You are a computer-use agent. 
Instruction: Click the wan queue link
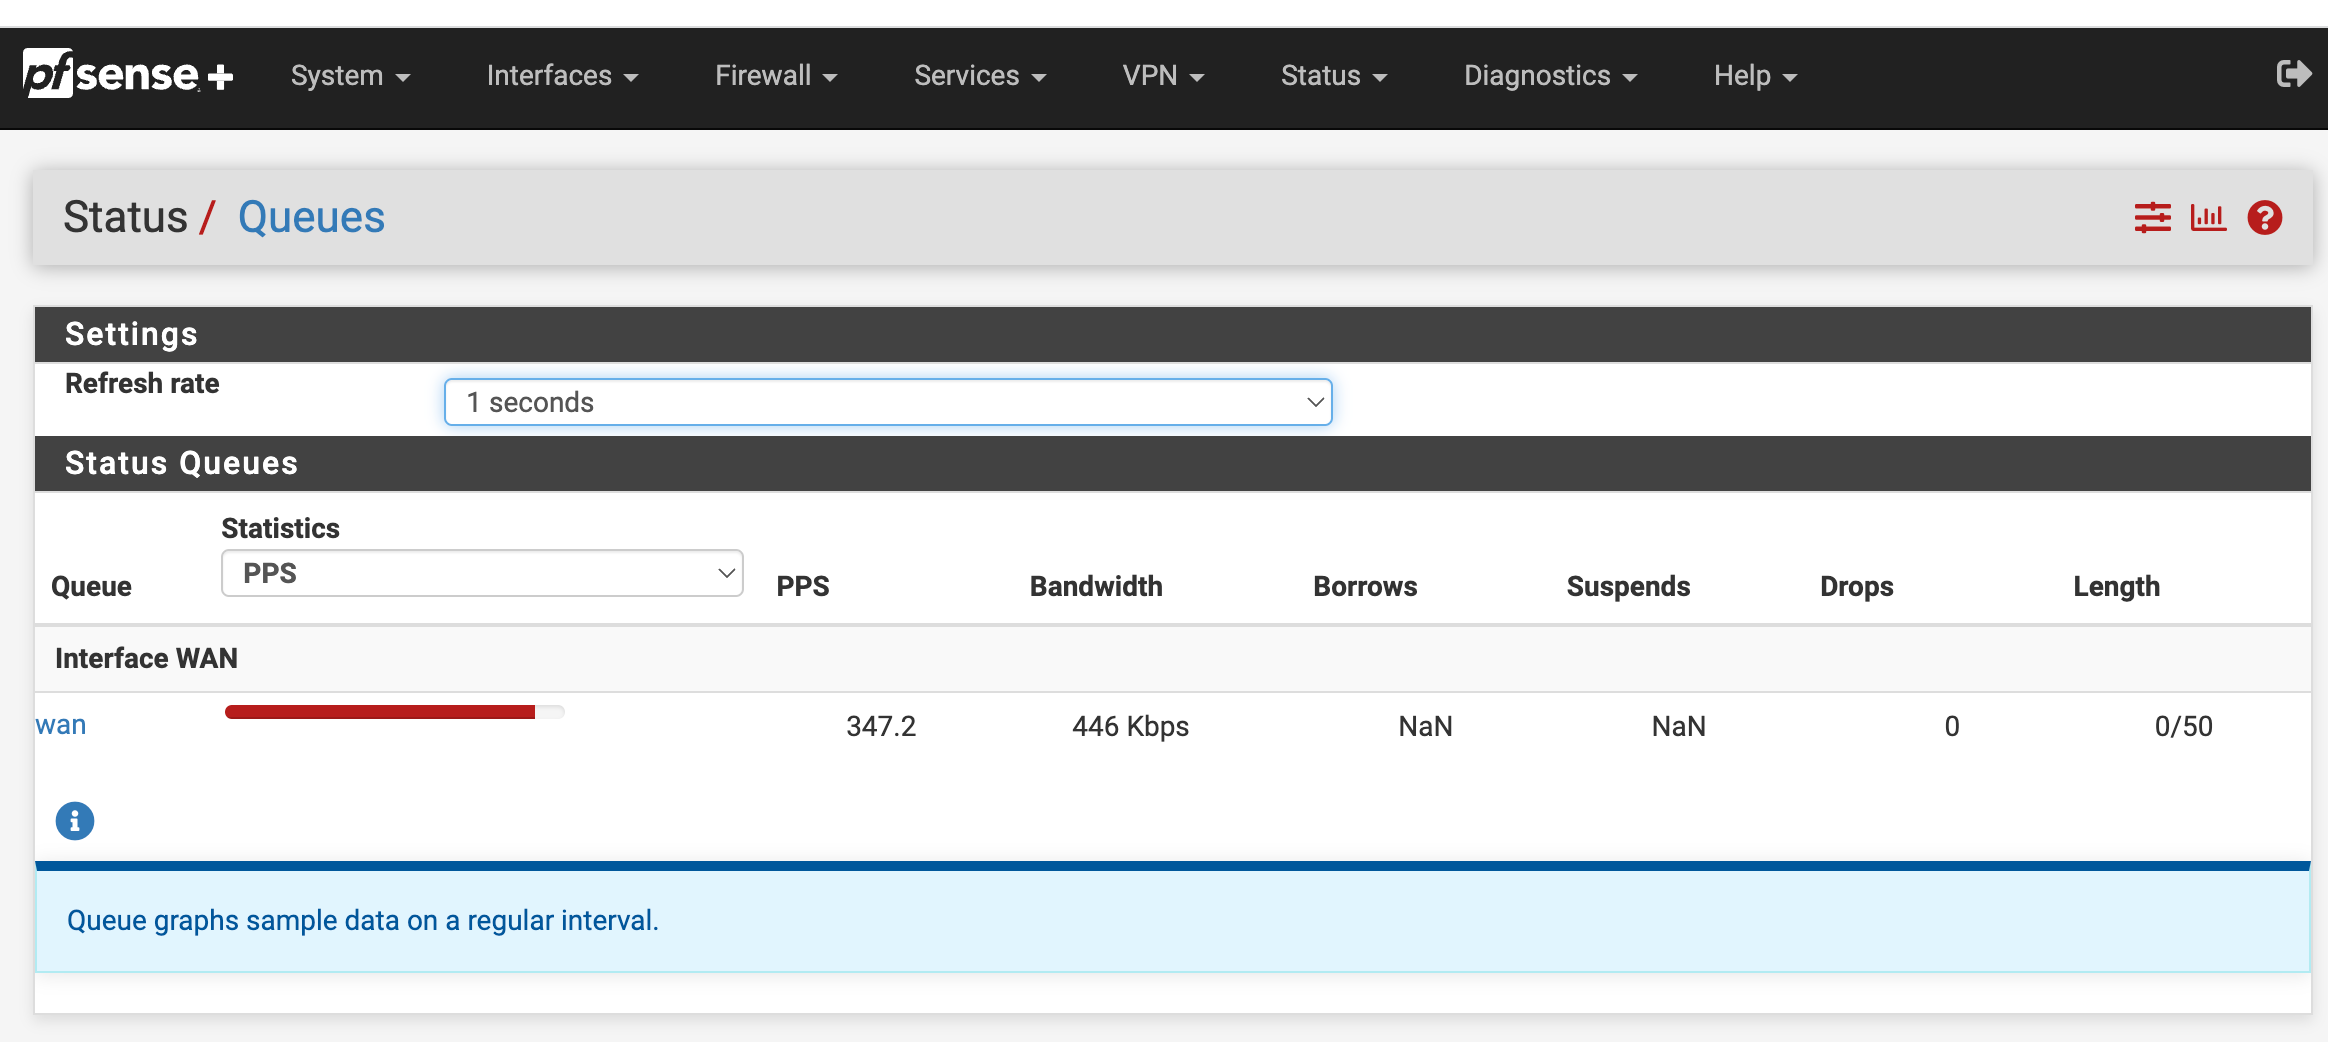pos(61,725)
